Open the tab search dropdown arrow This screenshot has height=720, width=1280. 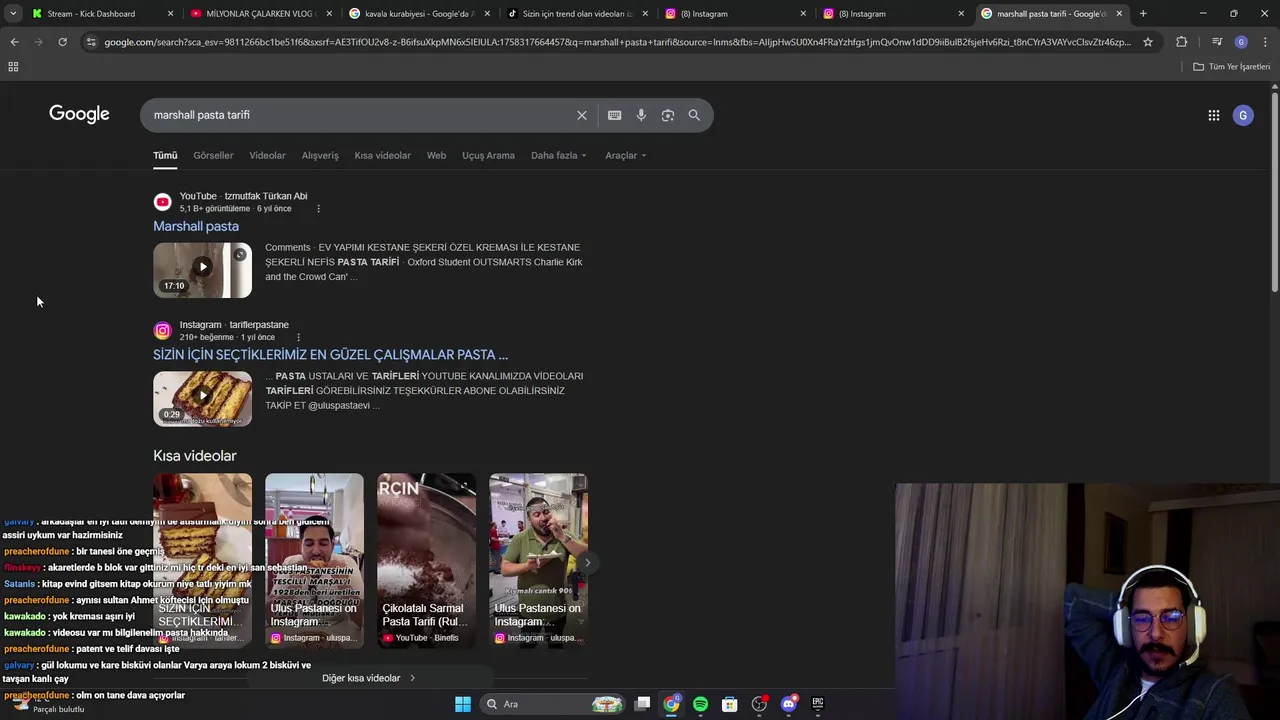[x=13, y=14]
